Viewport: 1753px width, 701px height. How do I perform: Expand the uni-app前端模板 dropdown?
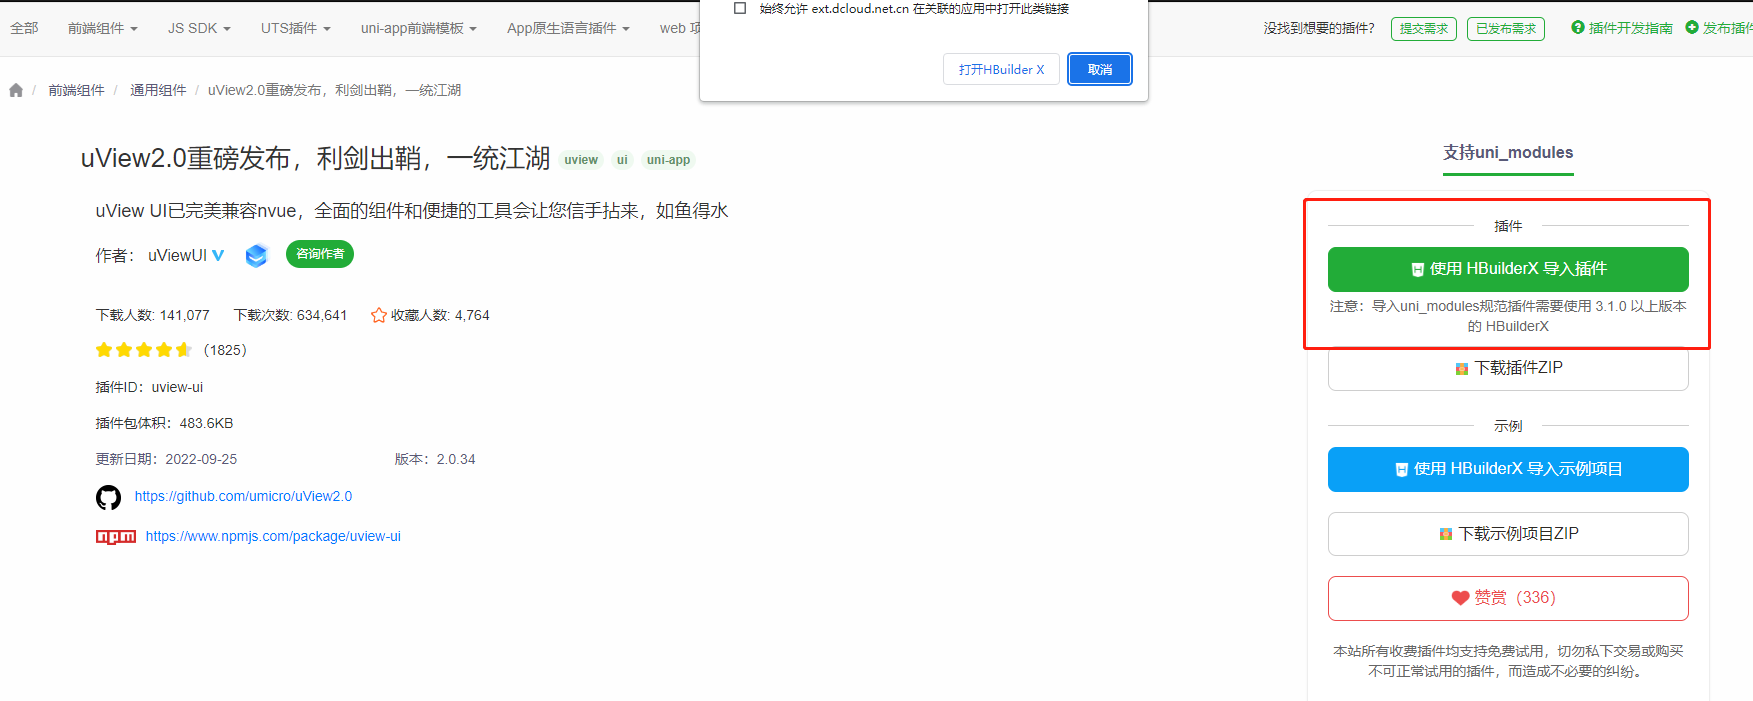419,28
